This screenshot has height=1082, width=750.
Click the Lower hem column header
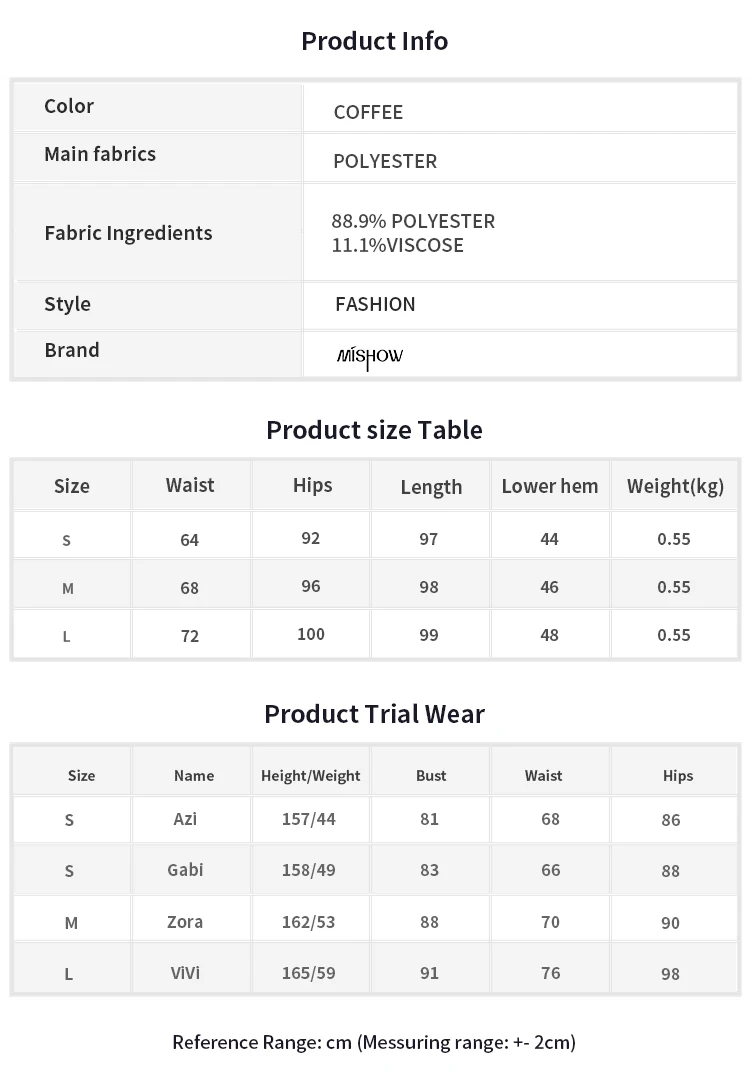coord(550,486)
